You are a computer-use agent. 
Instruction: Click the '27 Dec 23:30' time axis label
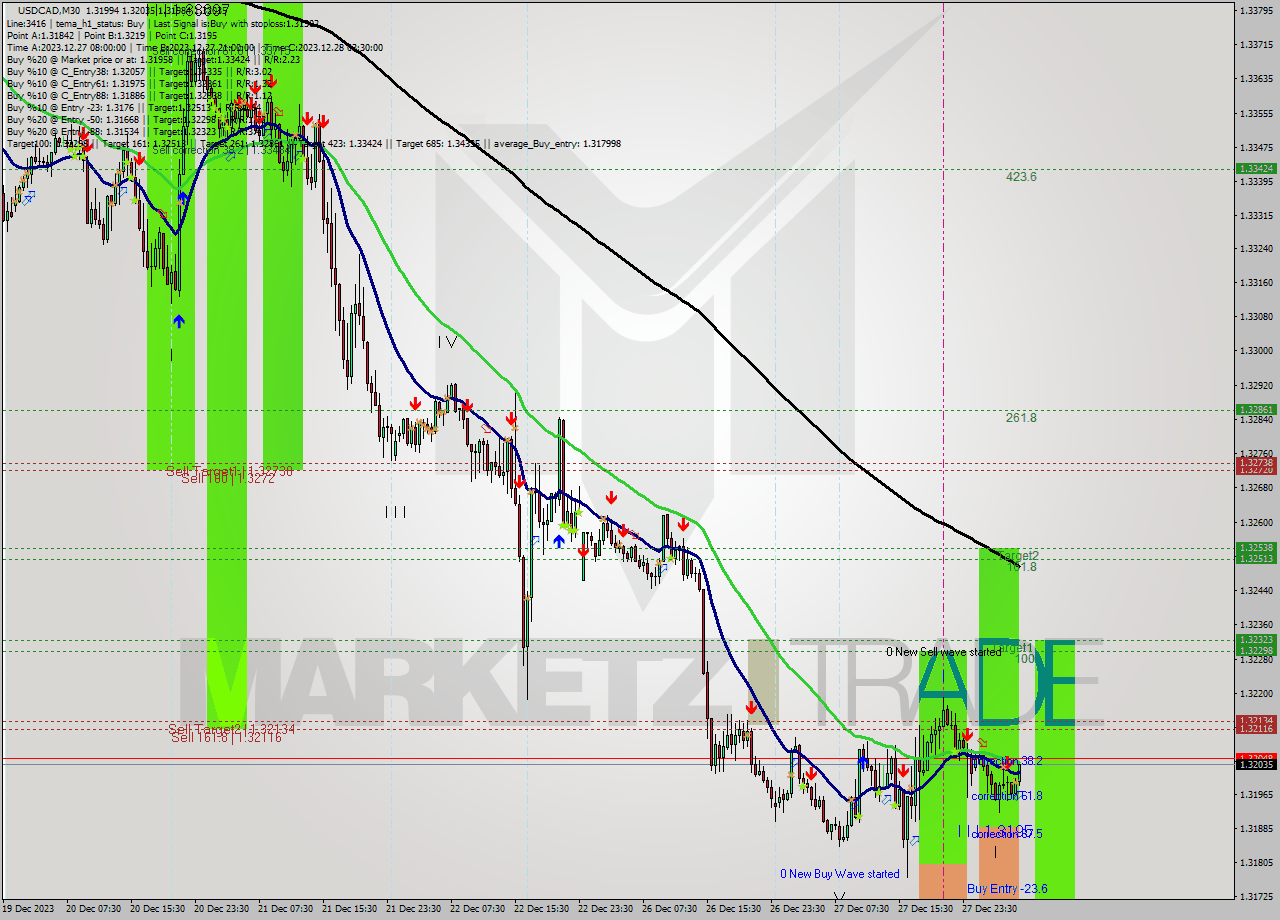coord(990,909)
